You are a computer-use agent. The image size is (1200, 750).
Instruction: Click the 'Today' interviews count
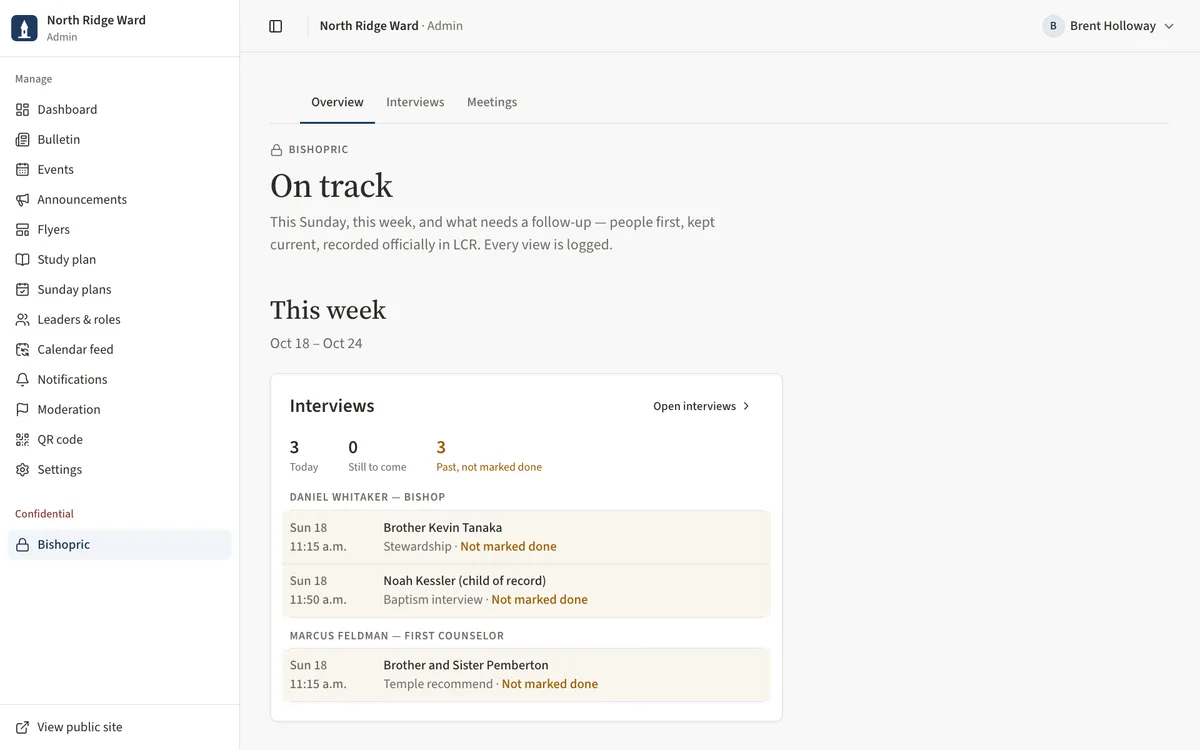pyautogui.click(x=294, y=447)
